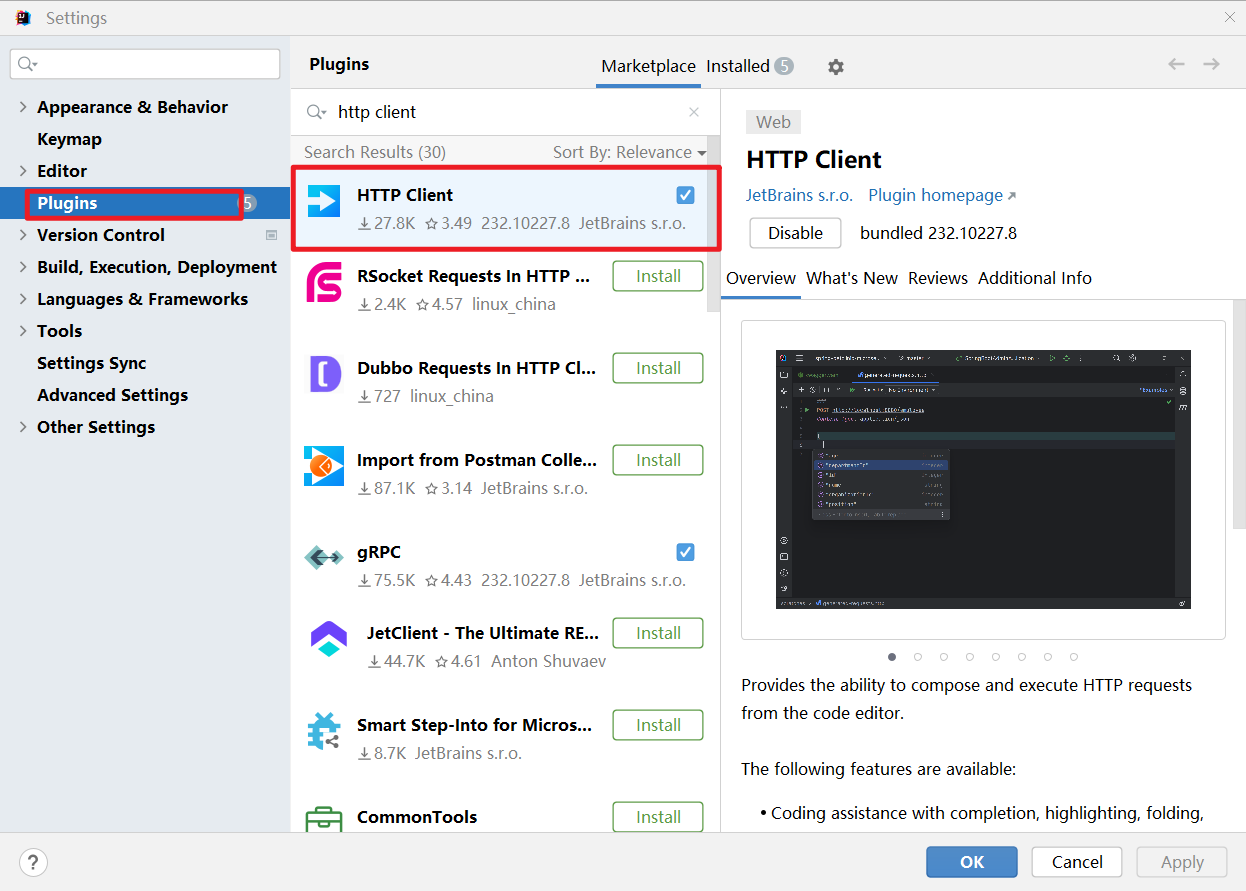
Task: Open plugin search history magnifier icon
Action: (316, 112)
